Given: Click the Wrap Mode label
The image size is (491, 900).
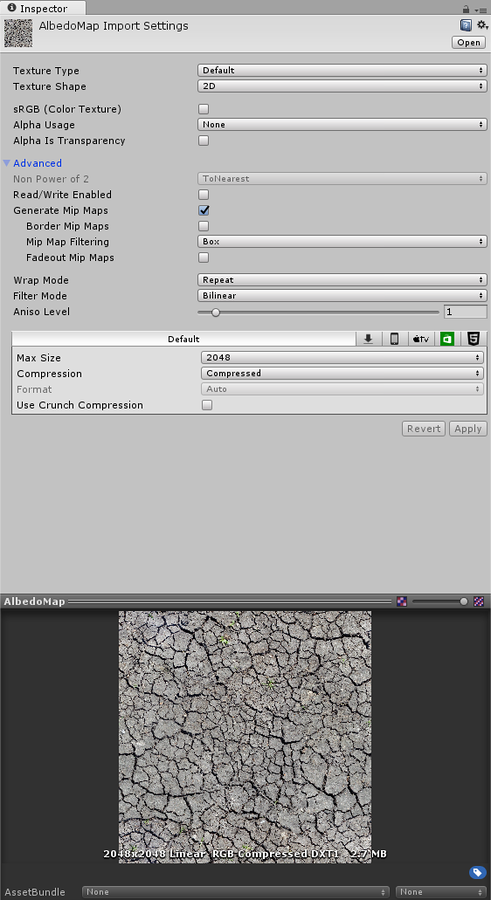Looking at the screenshot, I should (41, 280).
